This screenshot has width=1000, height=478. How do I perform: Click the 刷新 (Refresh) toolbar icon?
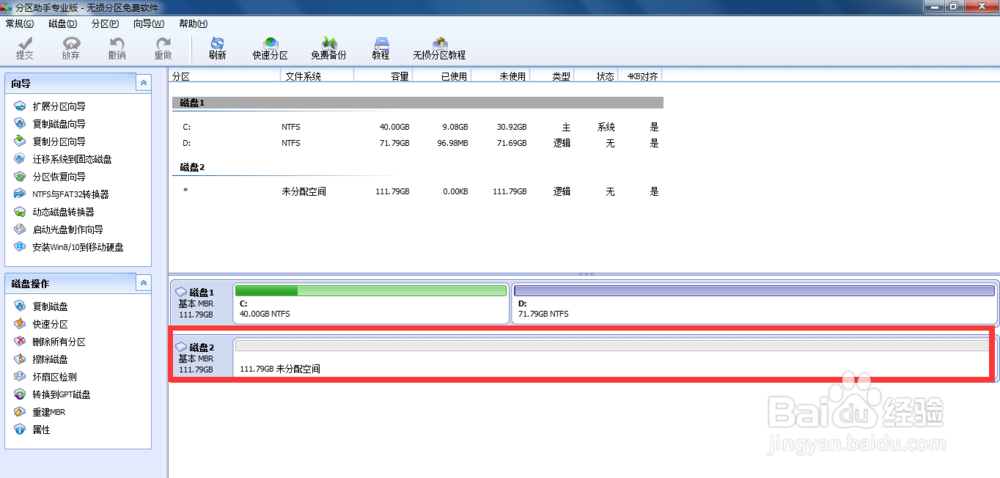pos(217,48)
